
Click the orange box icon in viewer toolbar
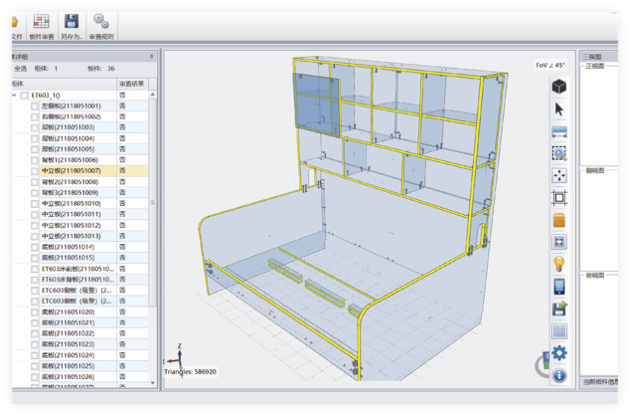coord(560,220)
